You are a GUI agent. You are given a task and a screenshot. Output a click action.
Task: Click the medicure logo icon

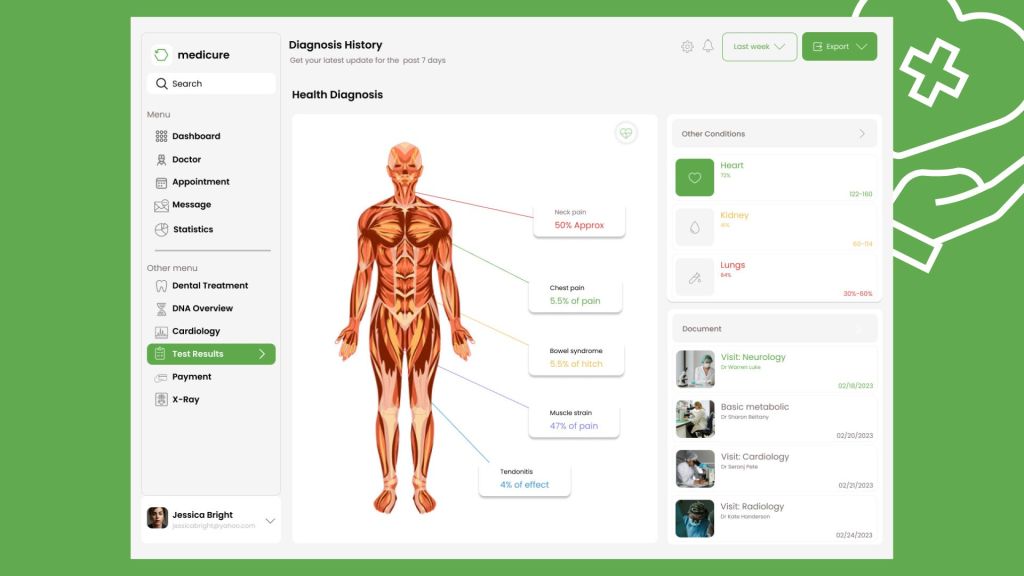point(161,55)
